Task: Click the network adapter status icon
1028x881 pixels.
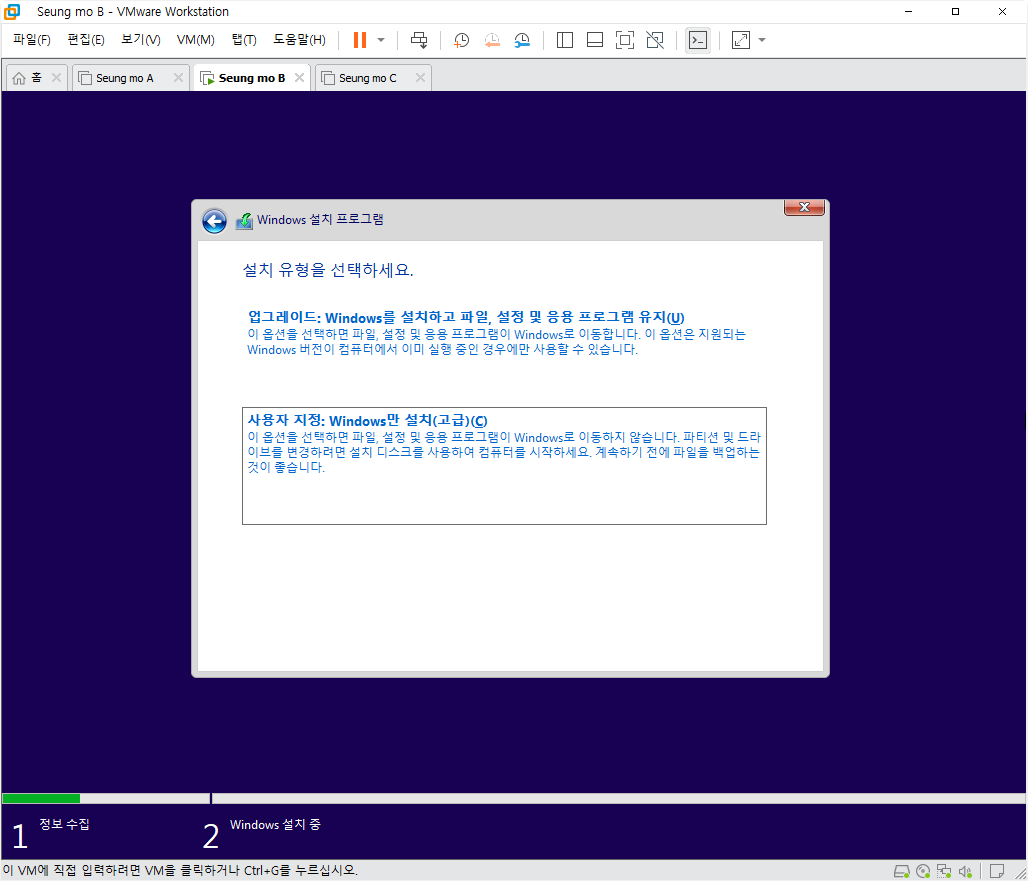Action: point(944,871)
